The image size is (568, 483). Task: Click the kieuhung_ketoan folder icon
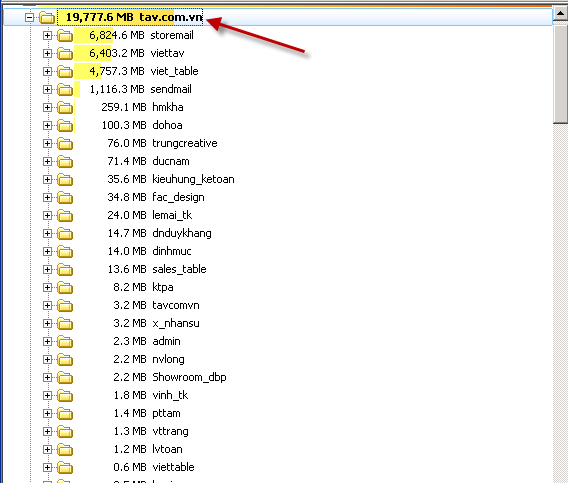coord(65,180)
